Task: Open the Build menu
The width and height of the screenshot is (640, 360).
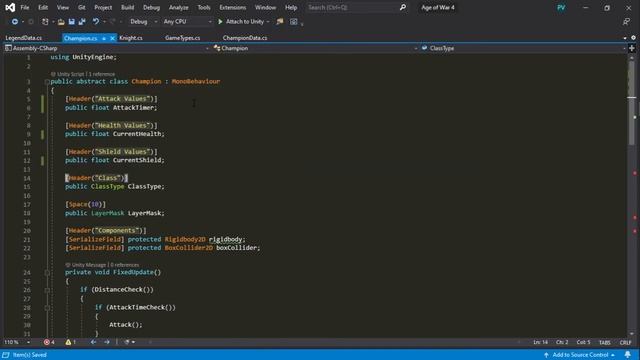Action: [x=127, y=7]
